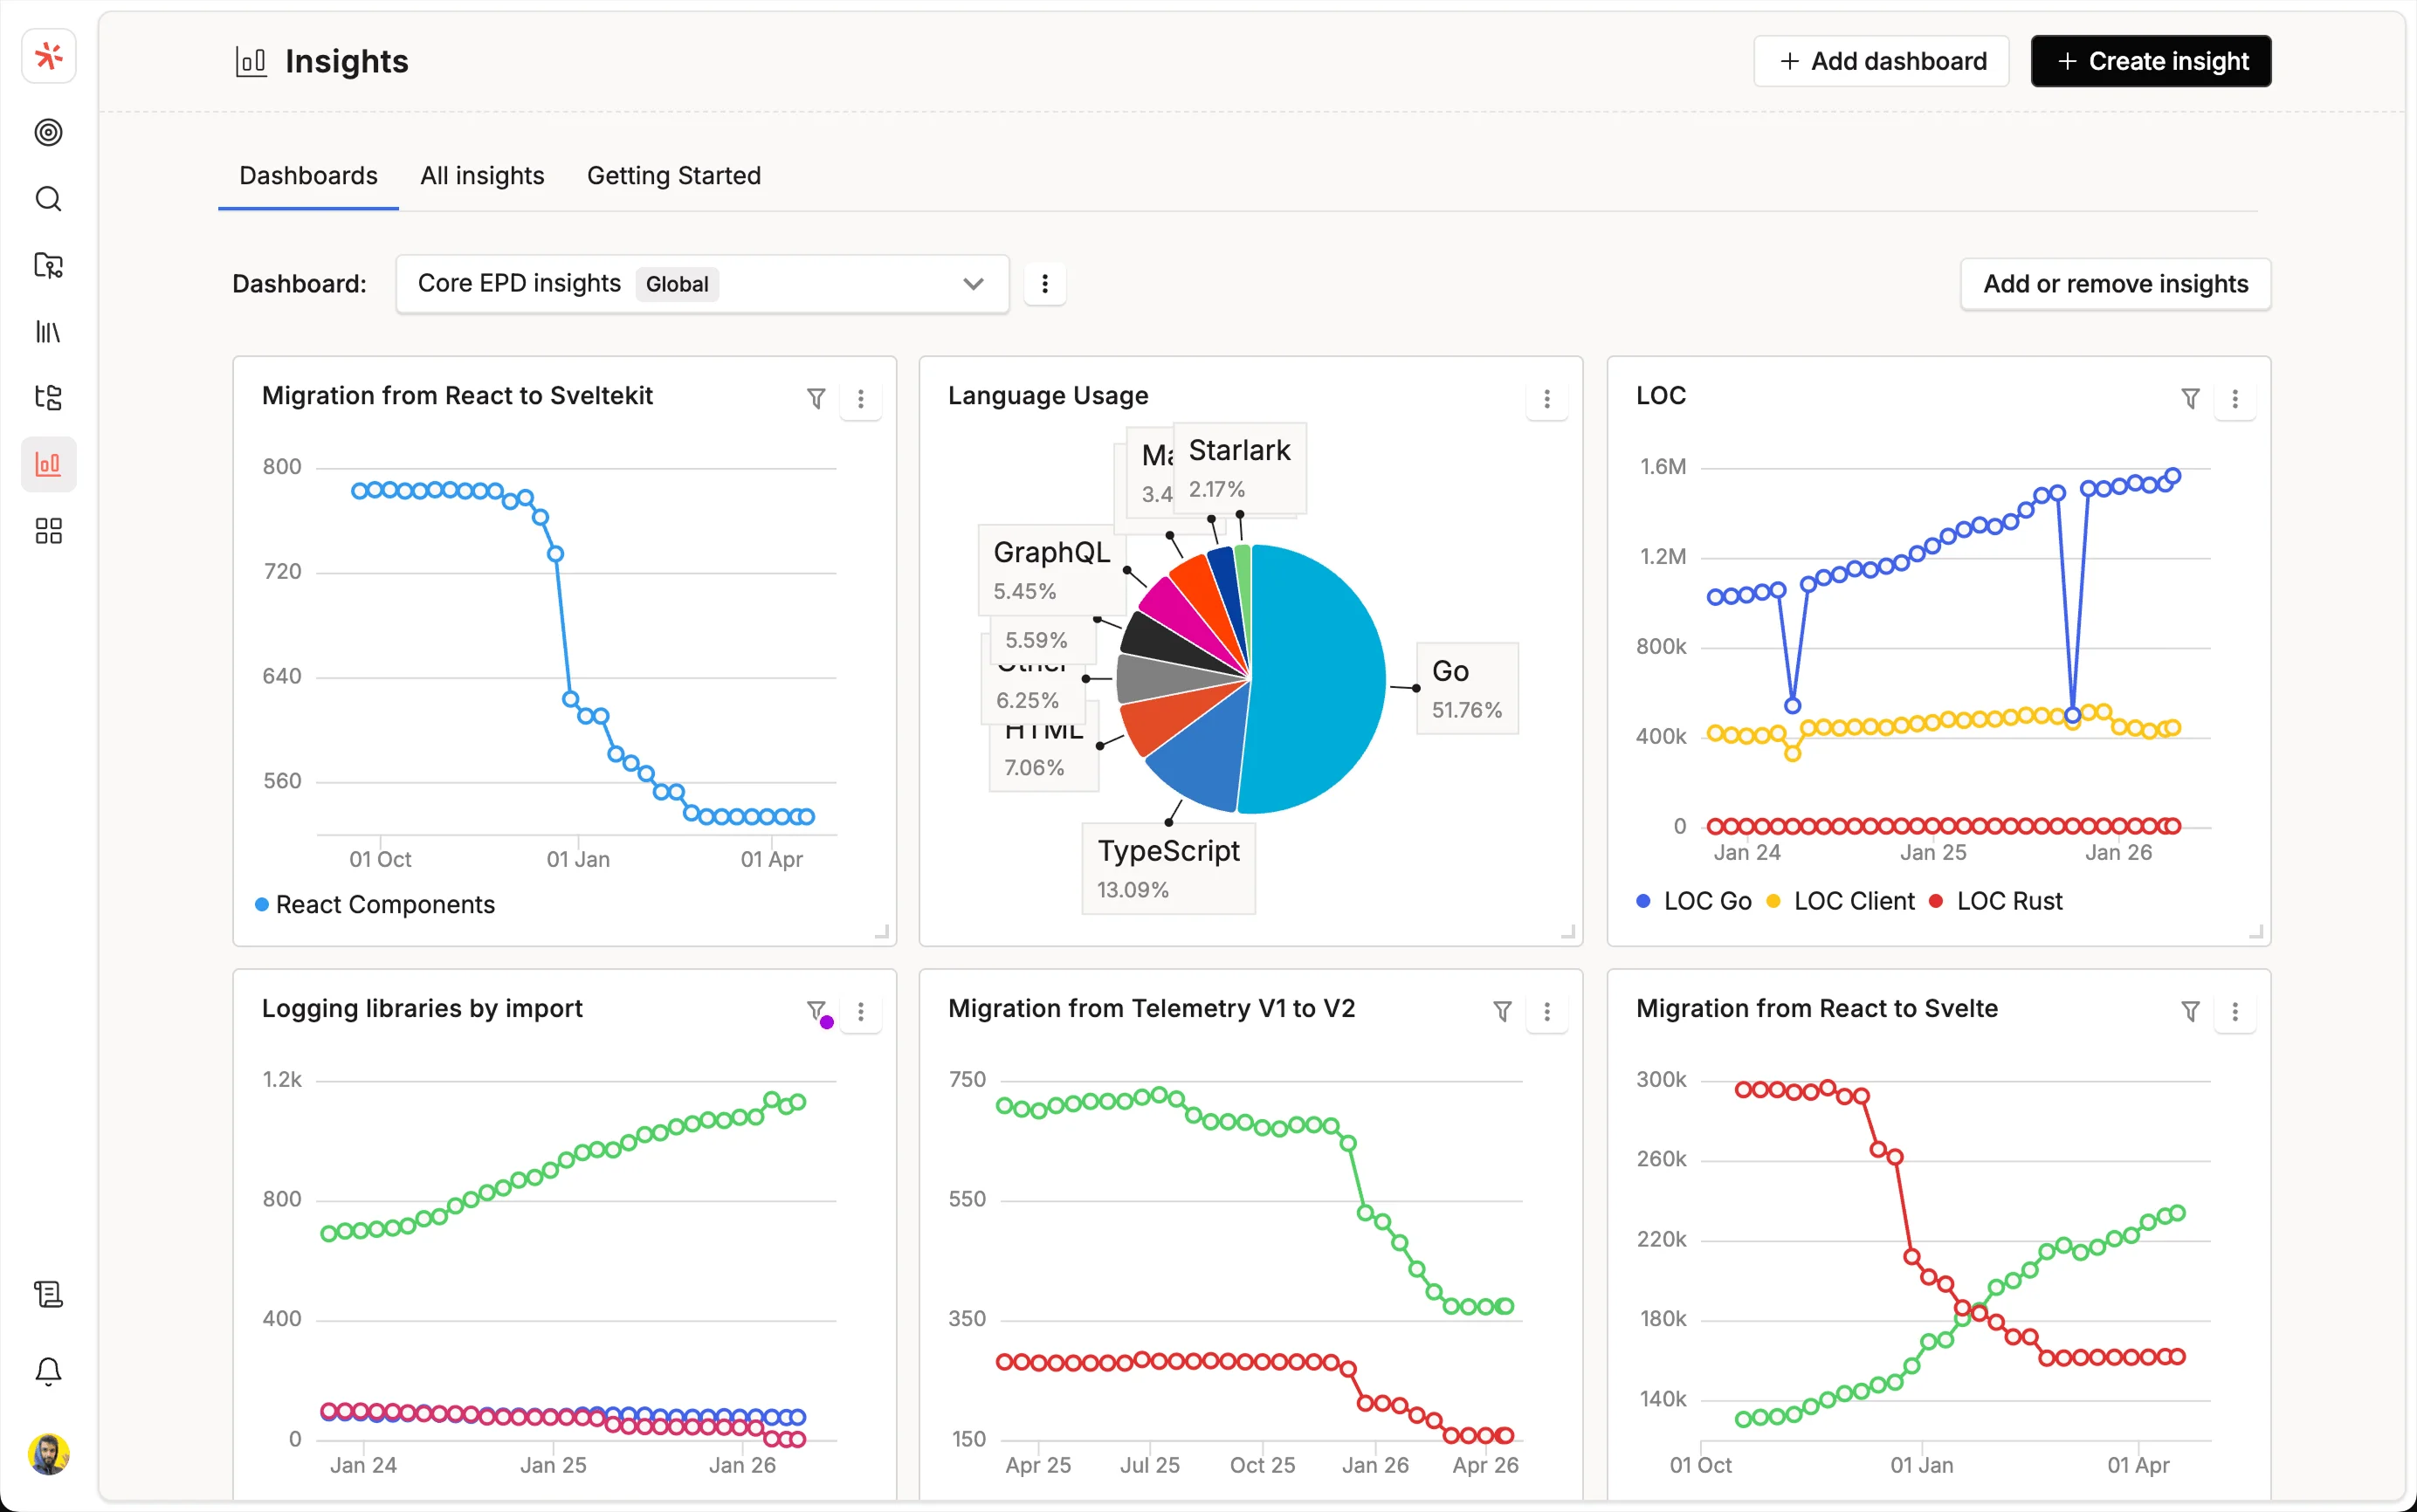Open the three-dot menu beside the dashboard selector
The height and width of the screenshot is (1512, 2417).
(1044, 283)
